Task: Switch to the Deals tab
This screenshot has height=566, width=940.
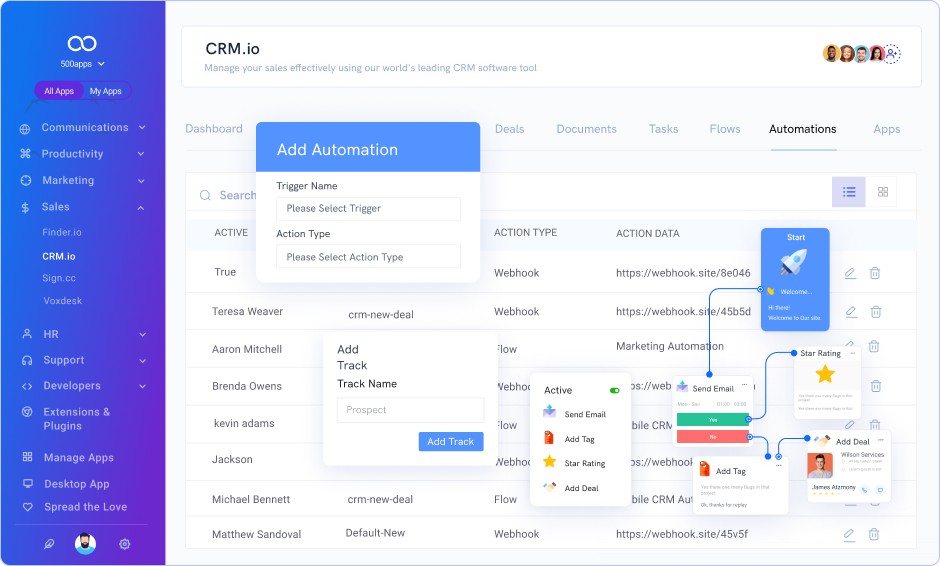Action: point(510,129)
